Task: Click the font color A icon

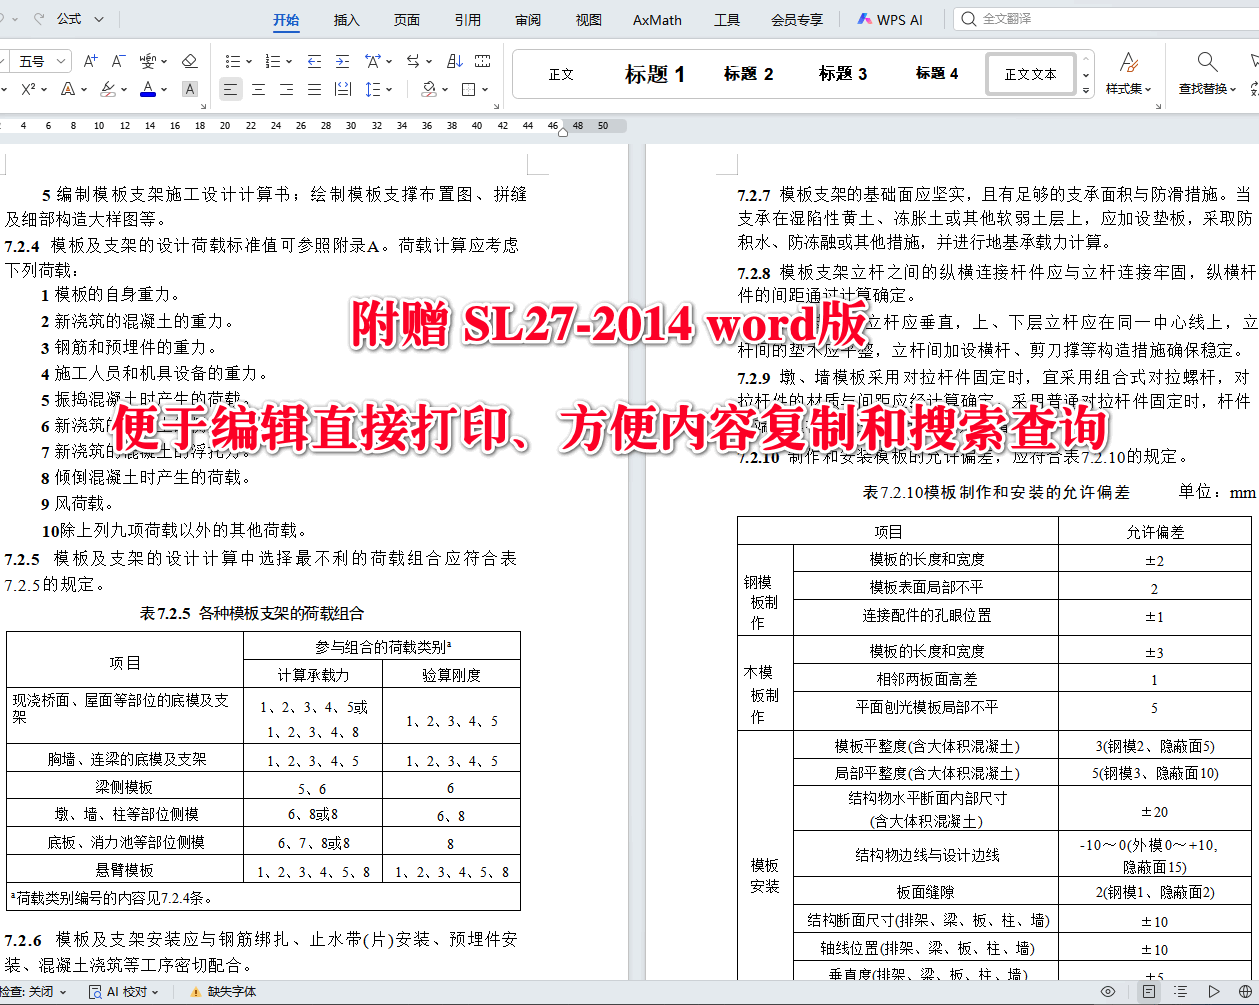Action: (148, 89)
